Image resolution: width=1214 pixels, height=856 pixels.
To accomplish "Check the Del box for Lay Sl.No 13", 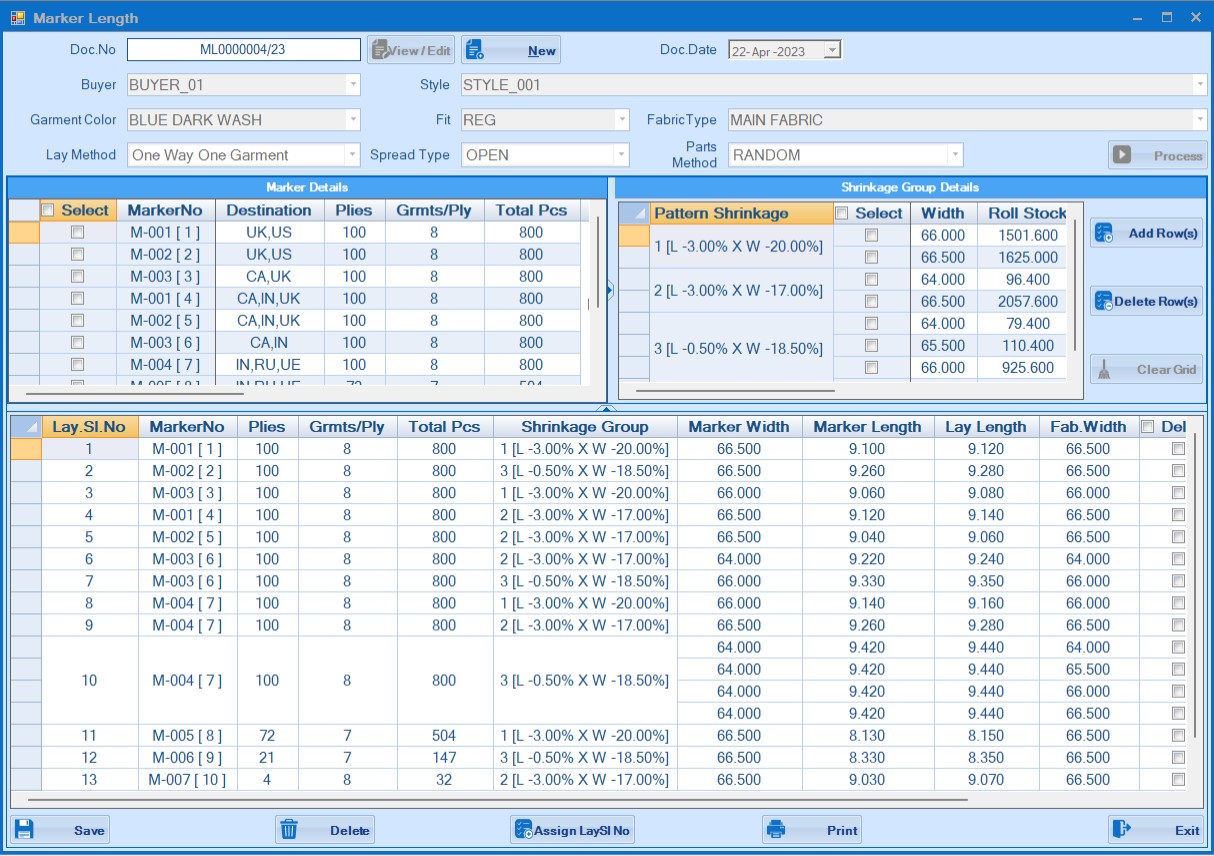I will 1178,779.
